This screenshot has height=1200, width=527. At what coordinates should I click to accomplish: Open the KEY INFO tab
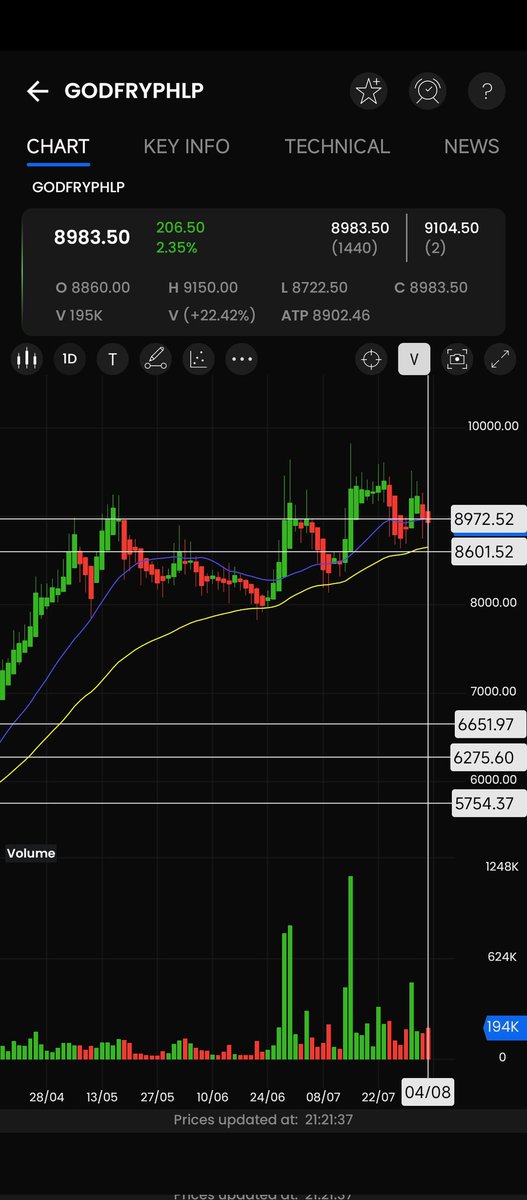tap(187, 147)
